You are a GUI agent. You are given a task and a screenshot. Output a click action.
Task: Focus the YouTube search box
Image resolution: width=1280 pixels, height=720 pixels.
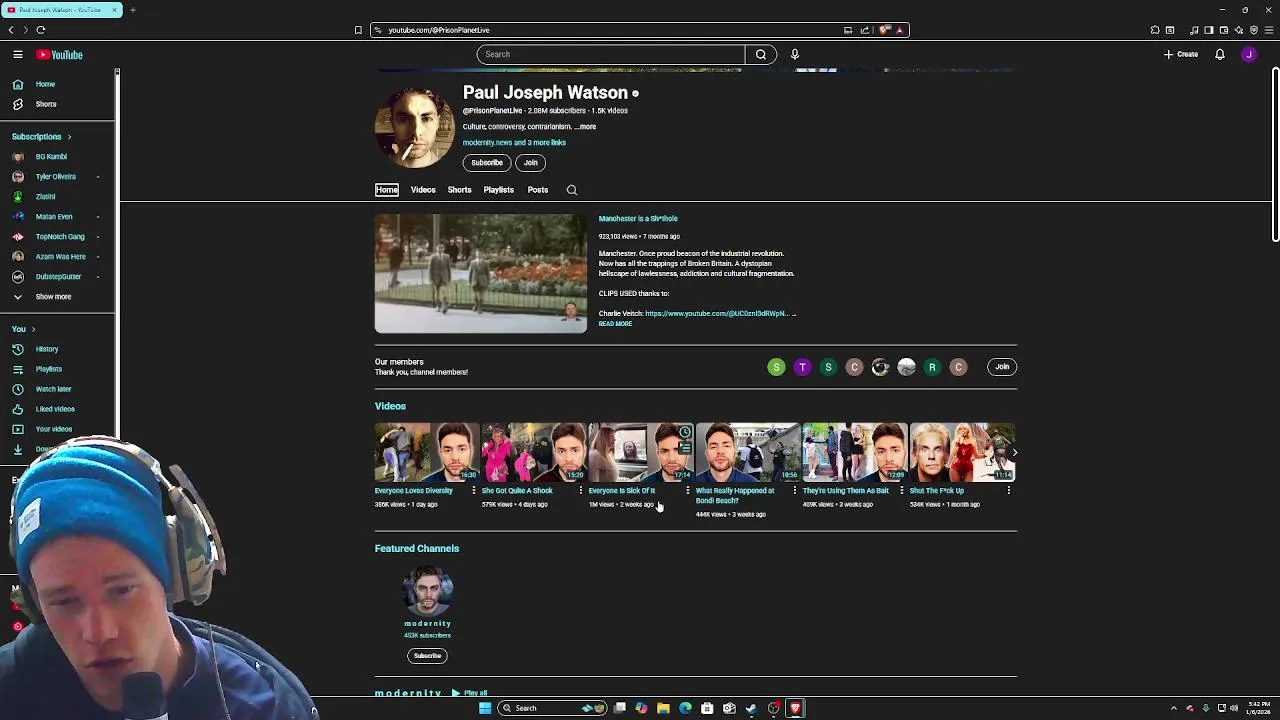tap(611, 54)
